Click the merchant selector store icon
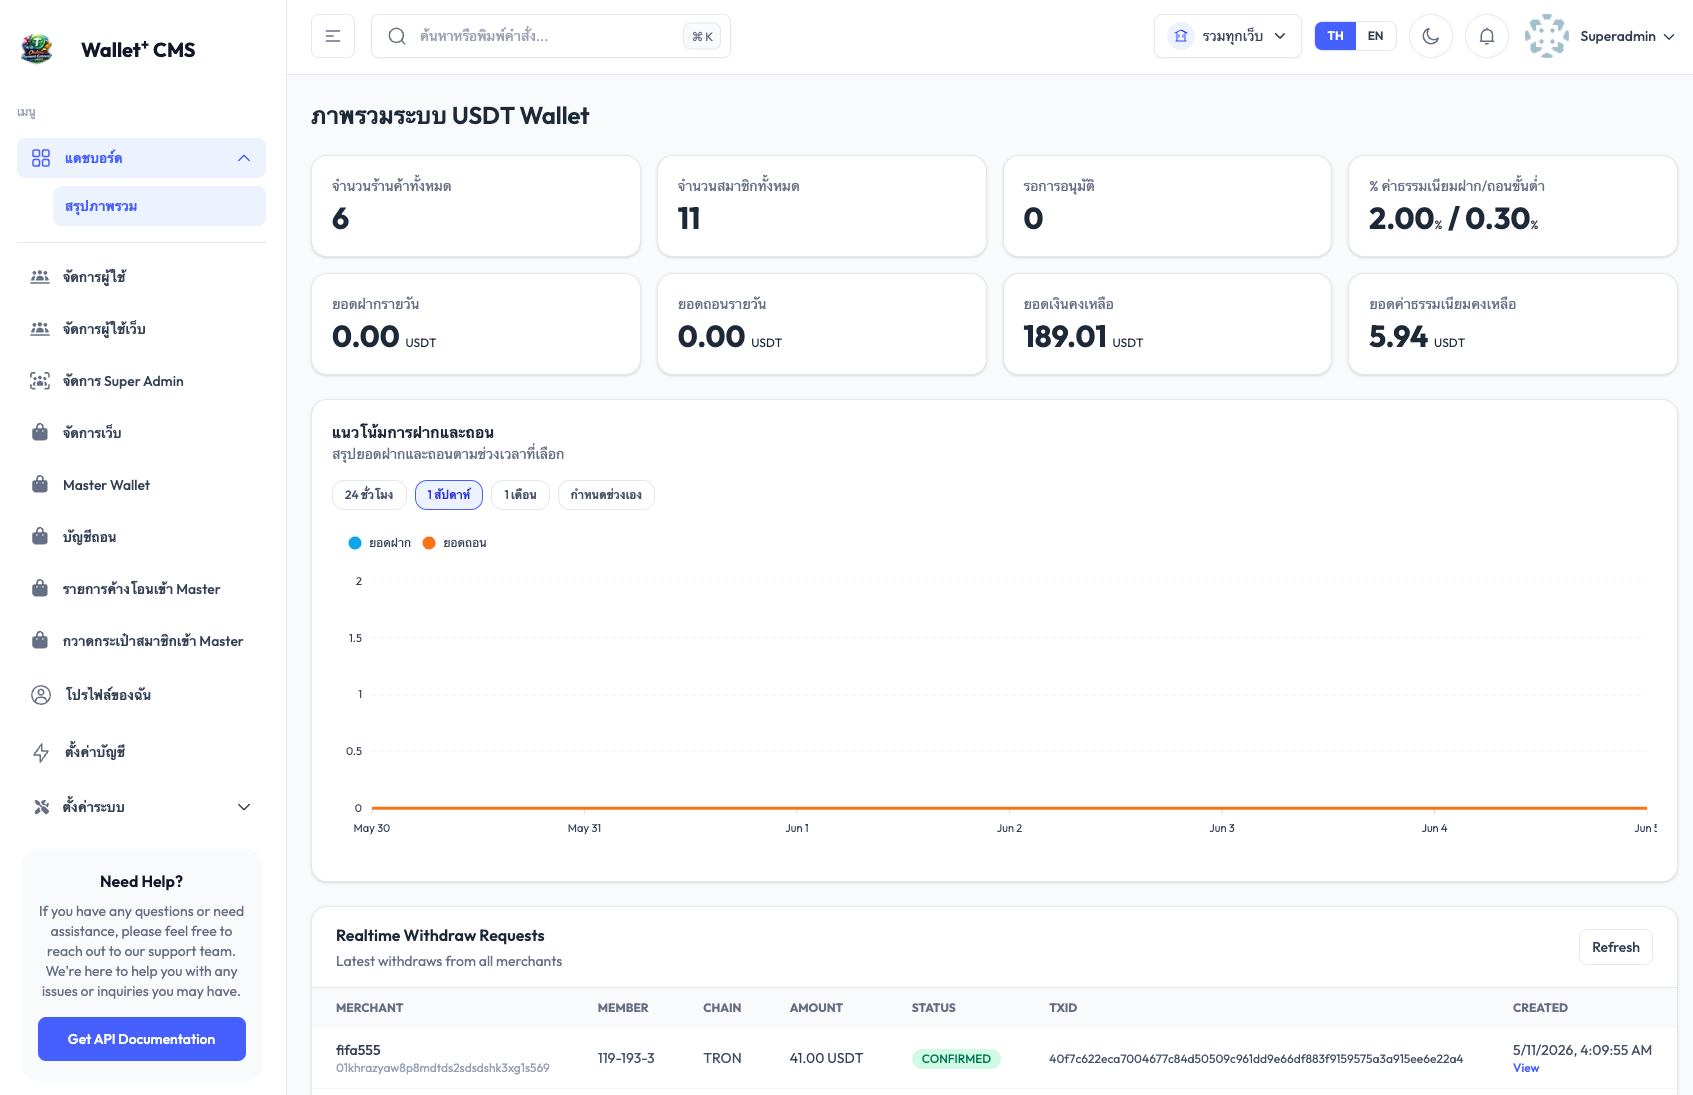1693x1095 pixels. tap(1181, 36)
